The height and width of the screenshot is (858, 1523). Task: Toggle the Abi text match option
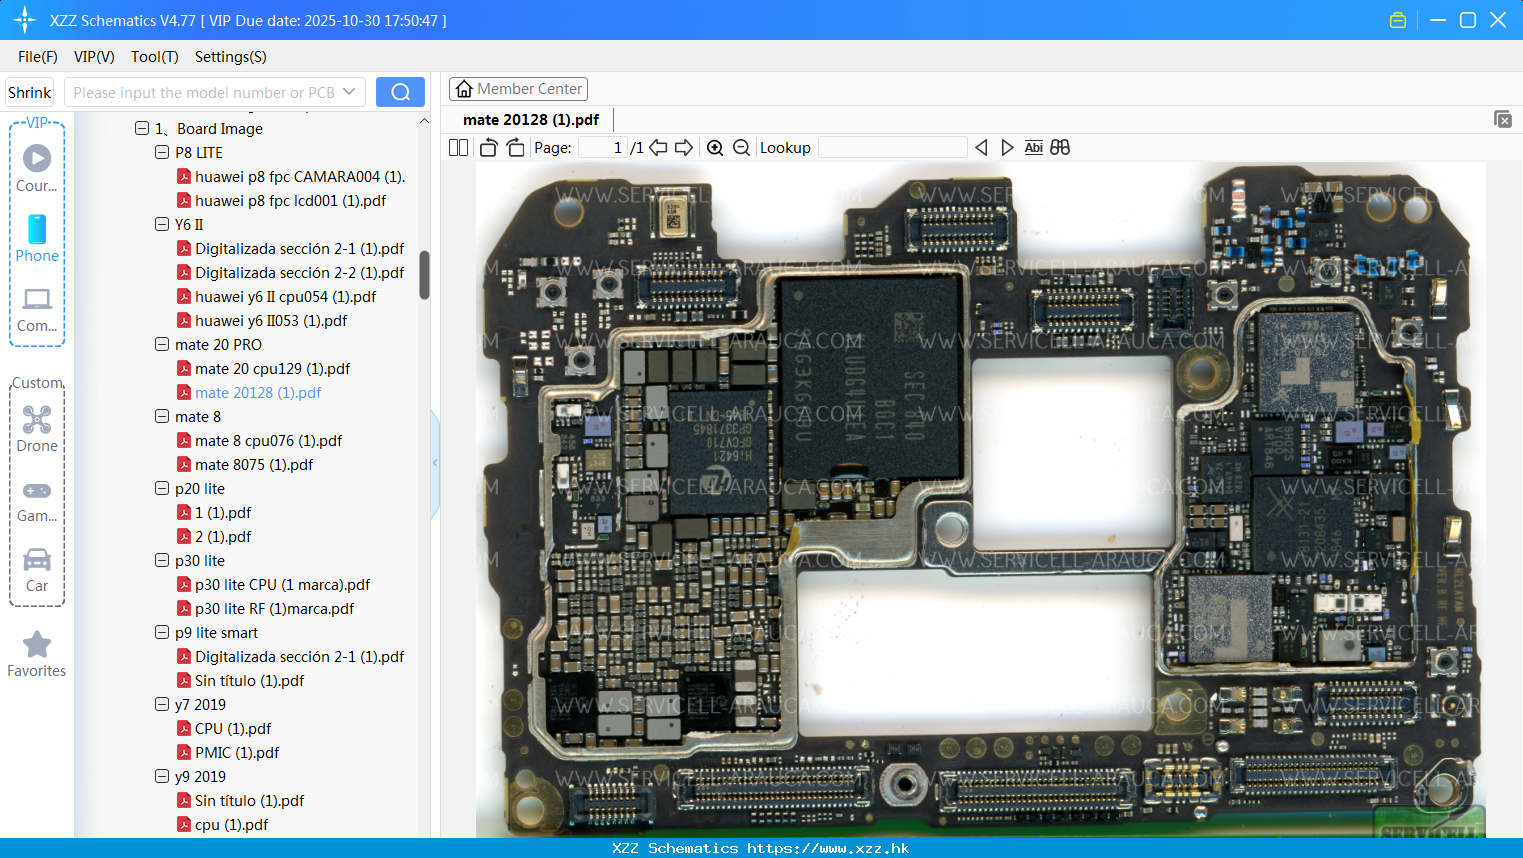[1034, 148]
